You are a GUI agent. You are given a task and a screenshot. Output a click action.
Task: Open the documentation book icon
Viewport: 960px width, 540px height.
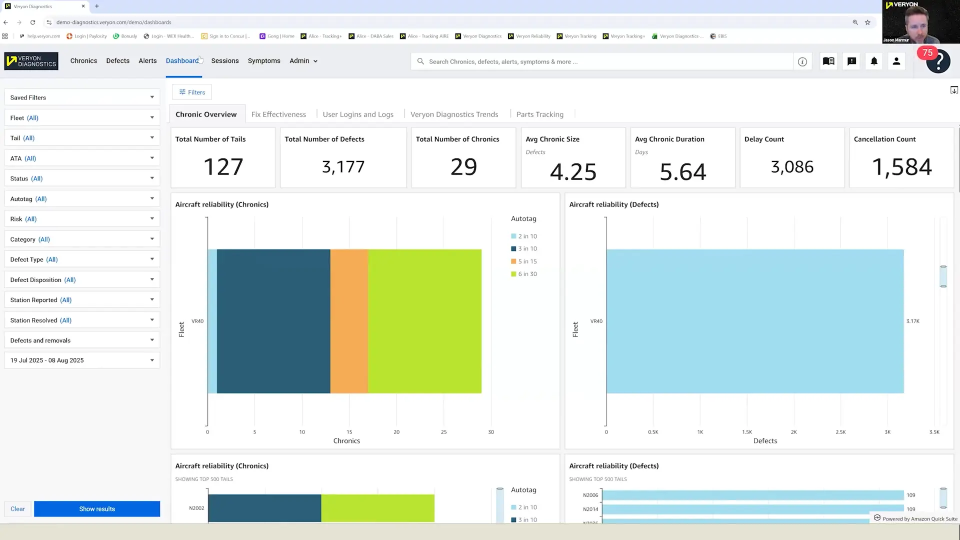(x=828, y=61)
